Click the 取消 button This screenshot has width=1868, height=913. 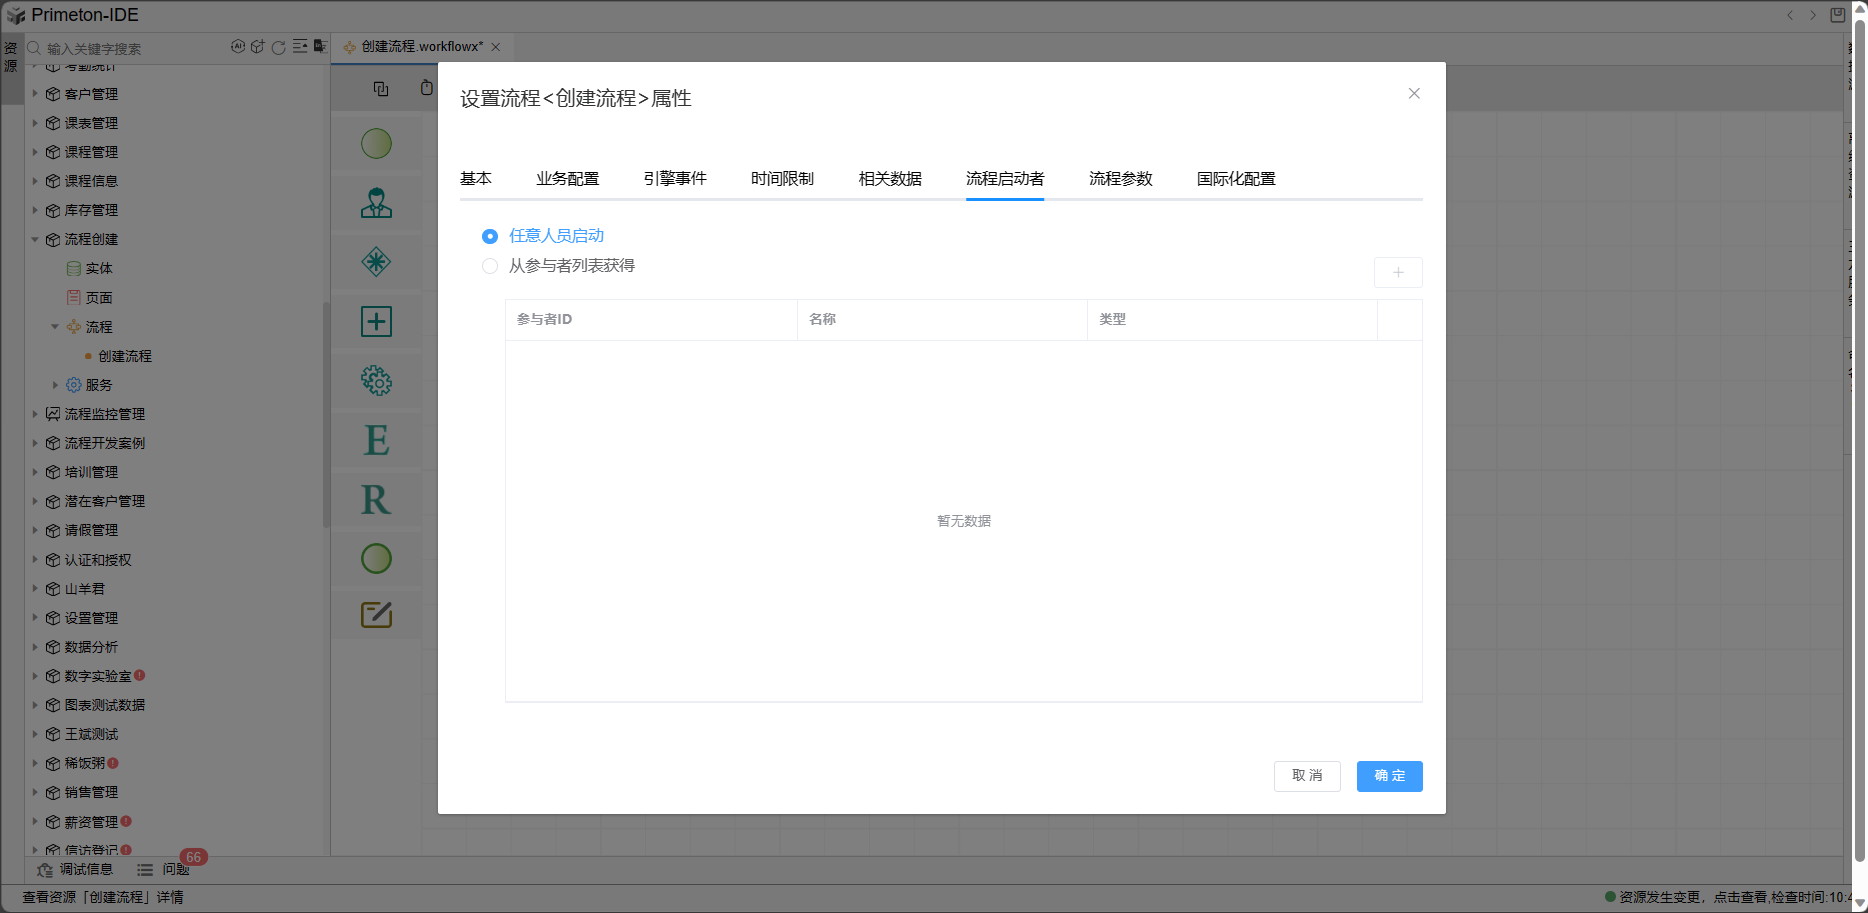(x=1306, y=776)
